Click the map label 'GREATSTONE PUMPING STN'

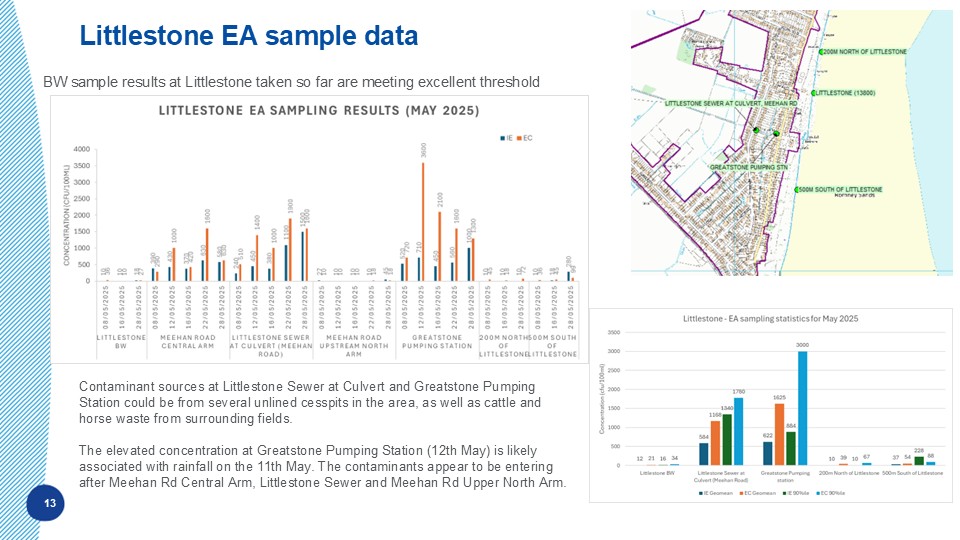pos(749,167)
